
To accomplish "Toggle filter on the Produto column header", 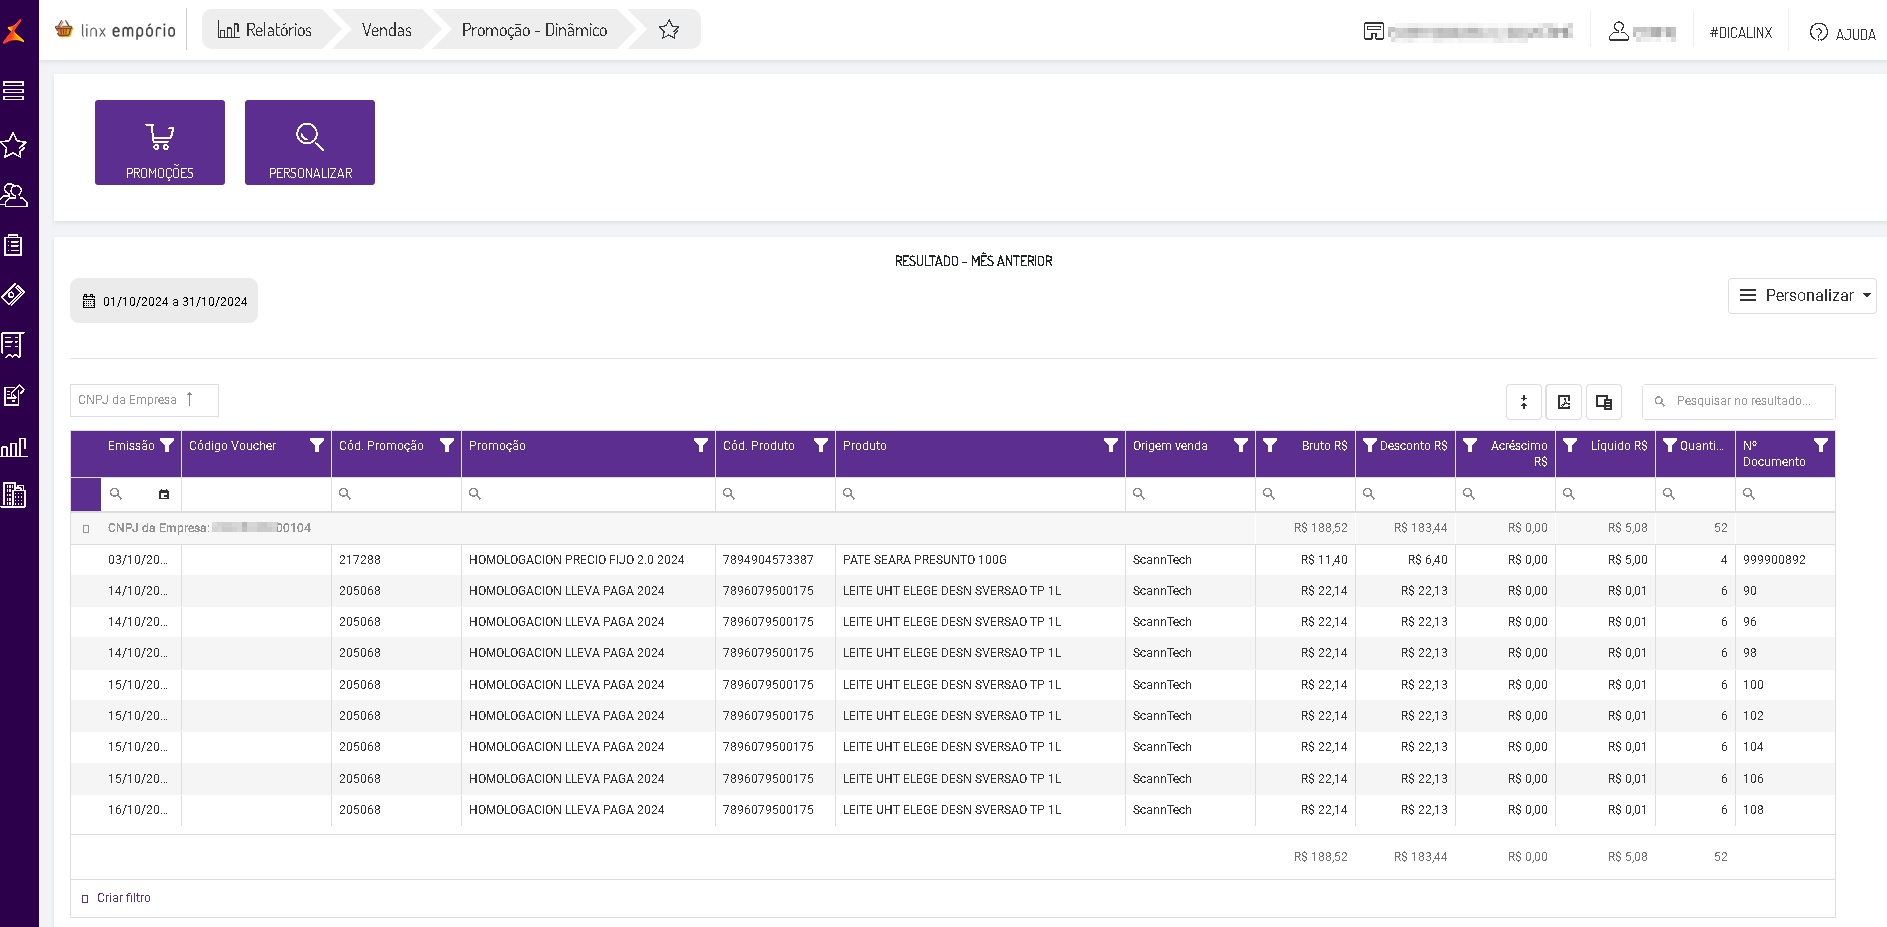I will pyautogui.click(x=1110, y=446).
